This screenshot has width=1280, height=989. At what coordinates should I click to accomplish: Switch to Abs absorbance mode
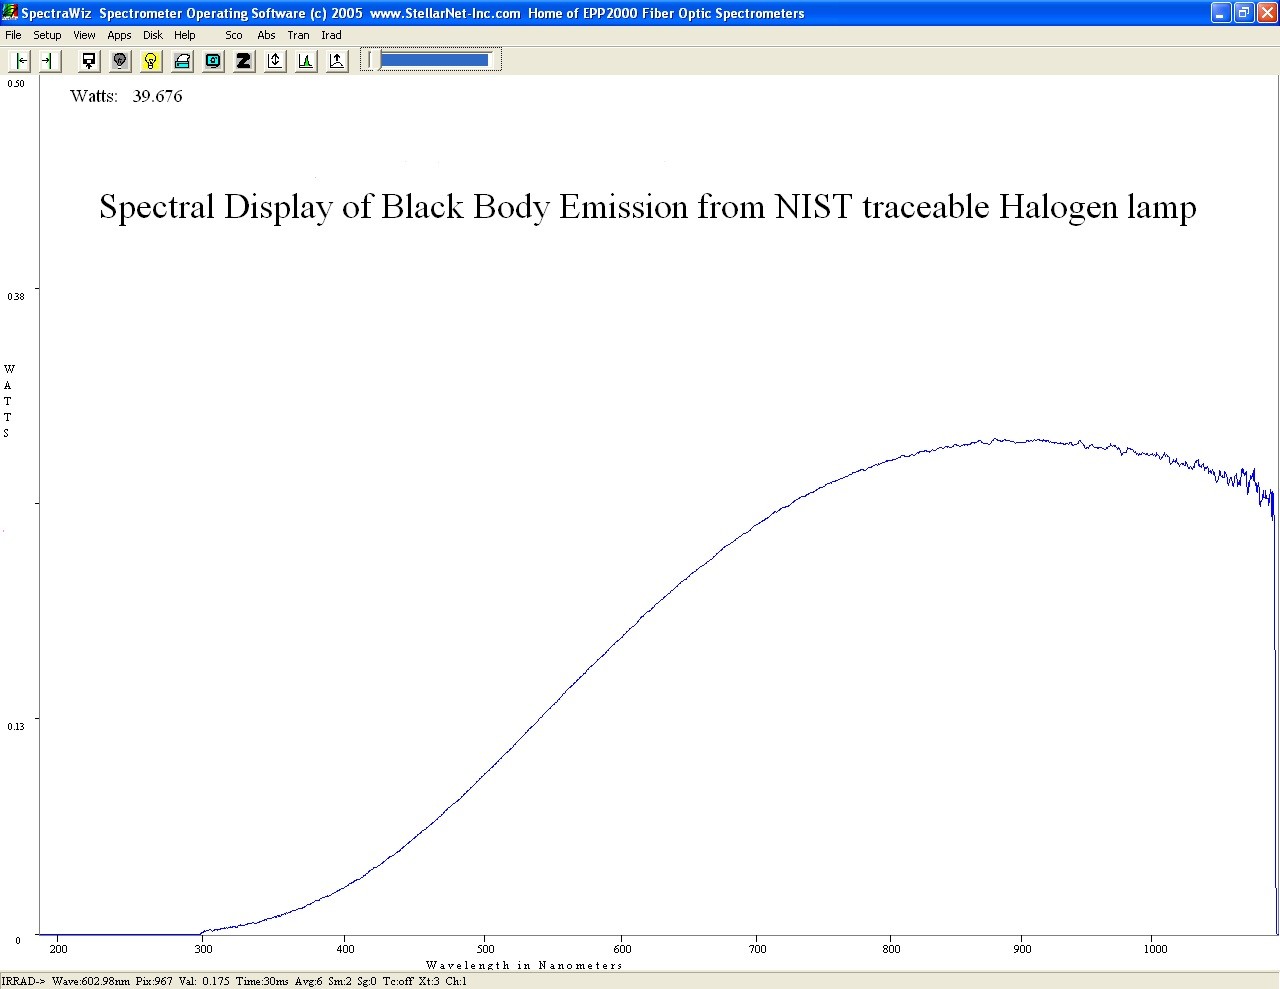[x=266, y=35]
